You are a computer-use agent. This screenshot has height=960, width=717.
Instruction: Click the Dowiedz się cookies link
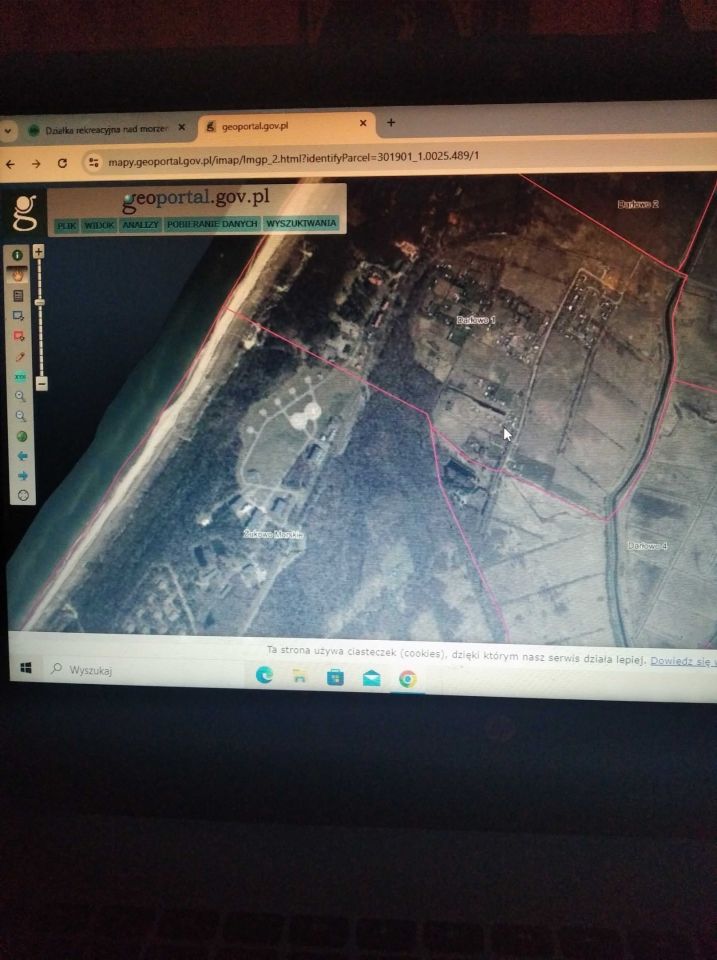click(x=681, y=661)
